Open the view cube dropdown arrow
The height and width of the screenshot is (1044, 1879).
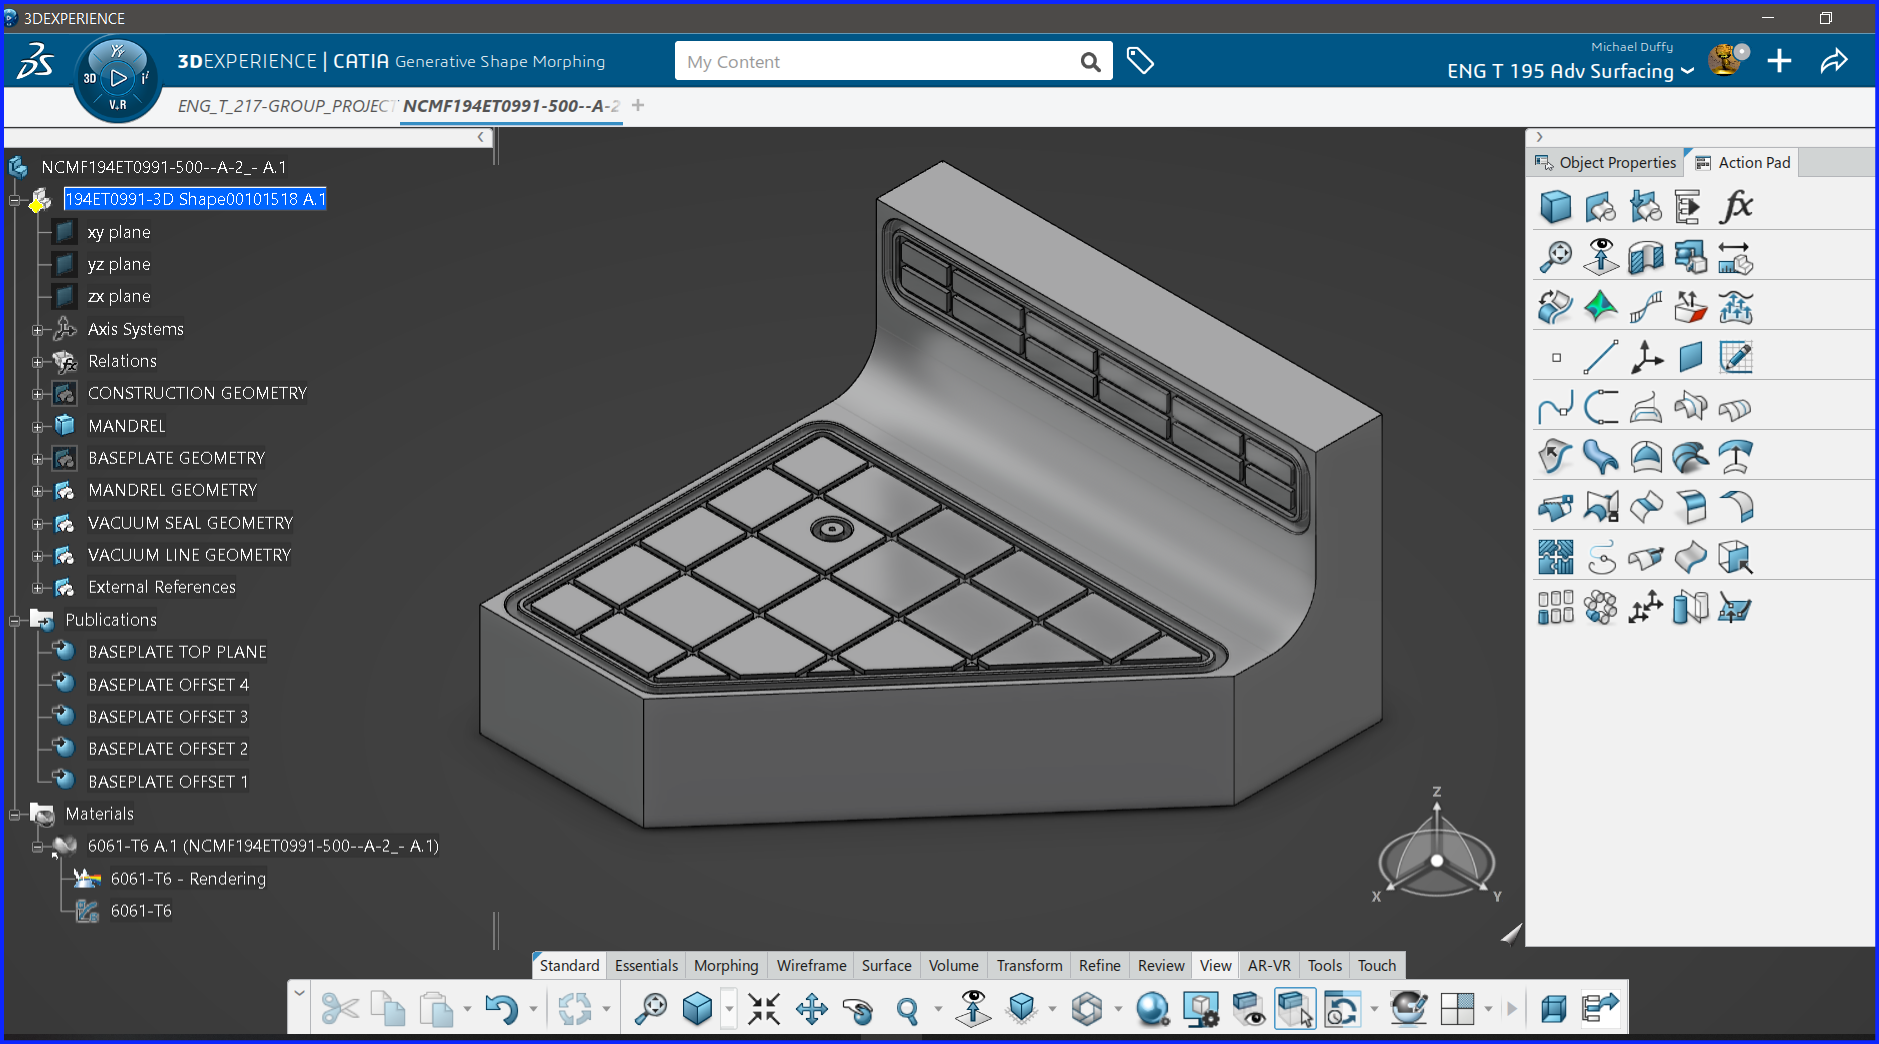pos(729,1010)
